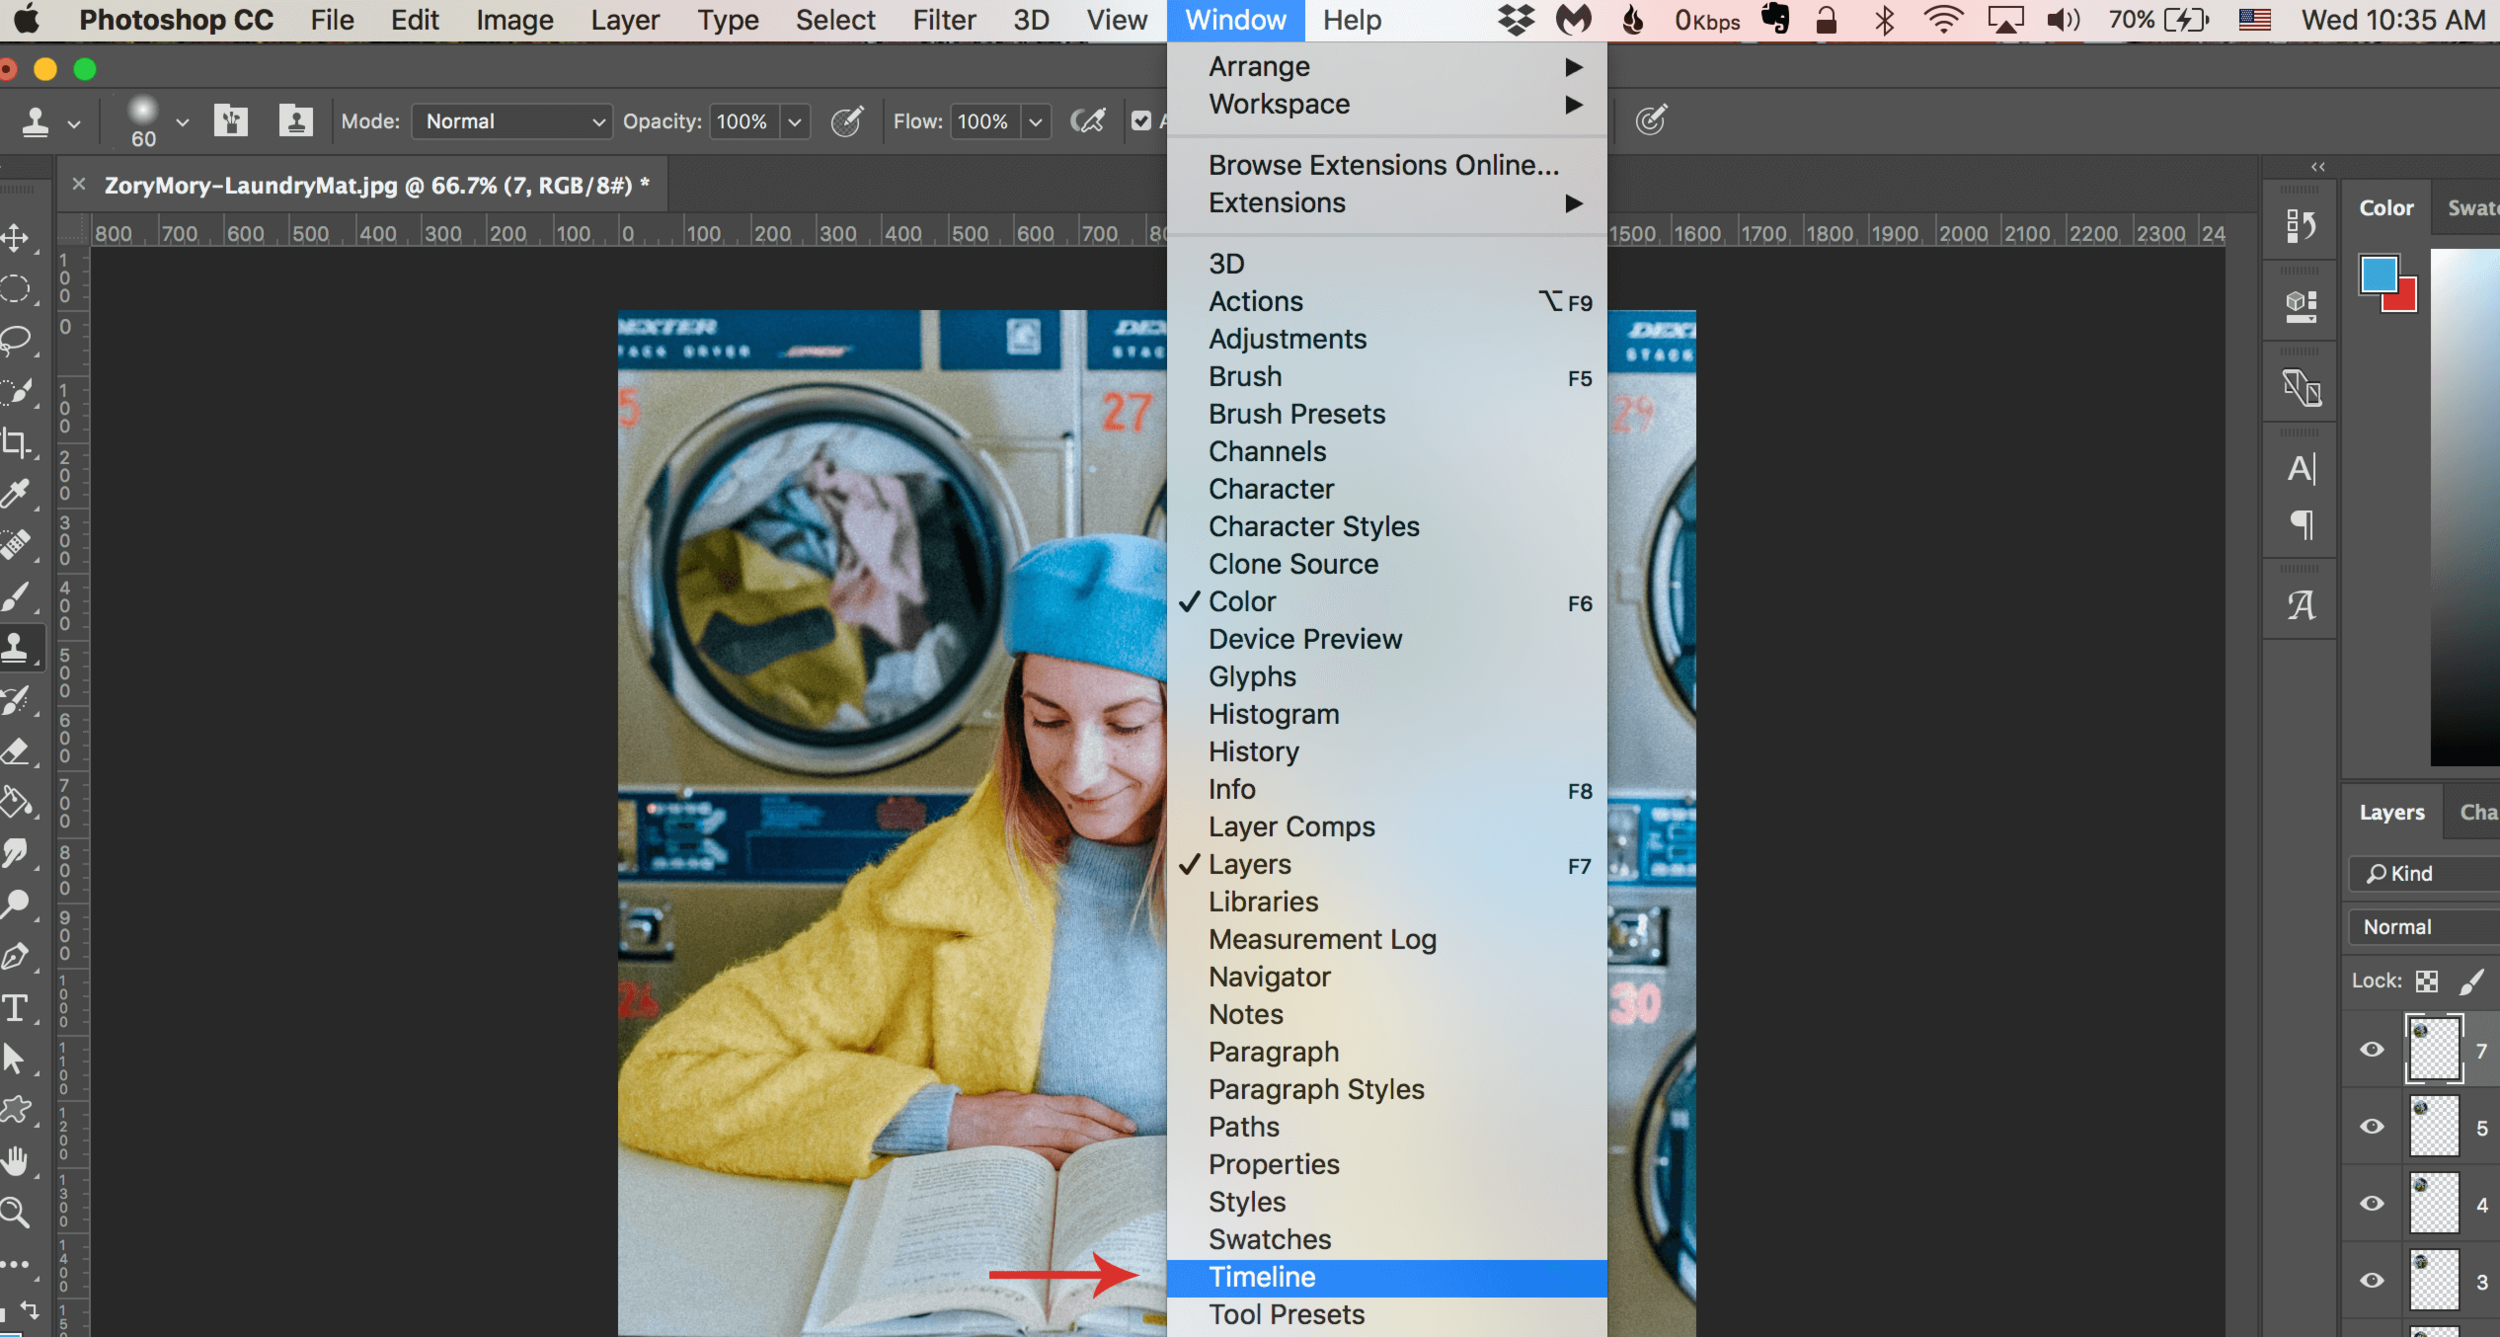Select the Brush tool
The image size is (2500, 1337).
15,596
